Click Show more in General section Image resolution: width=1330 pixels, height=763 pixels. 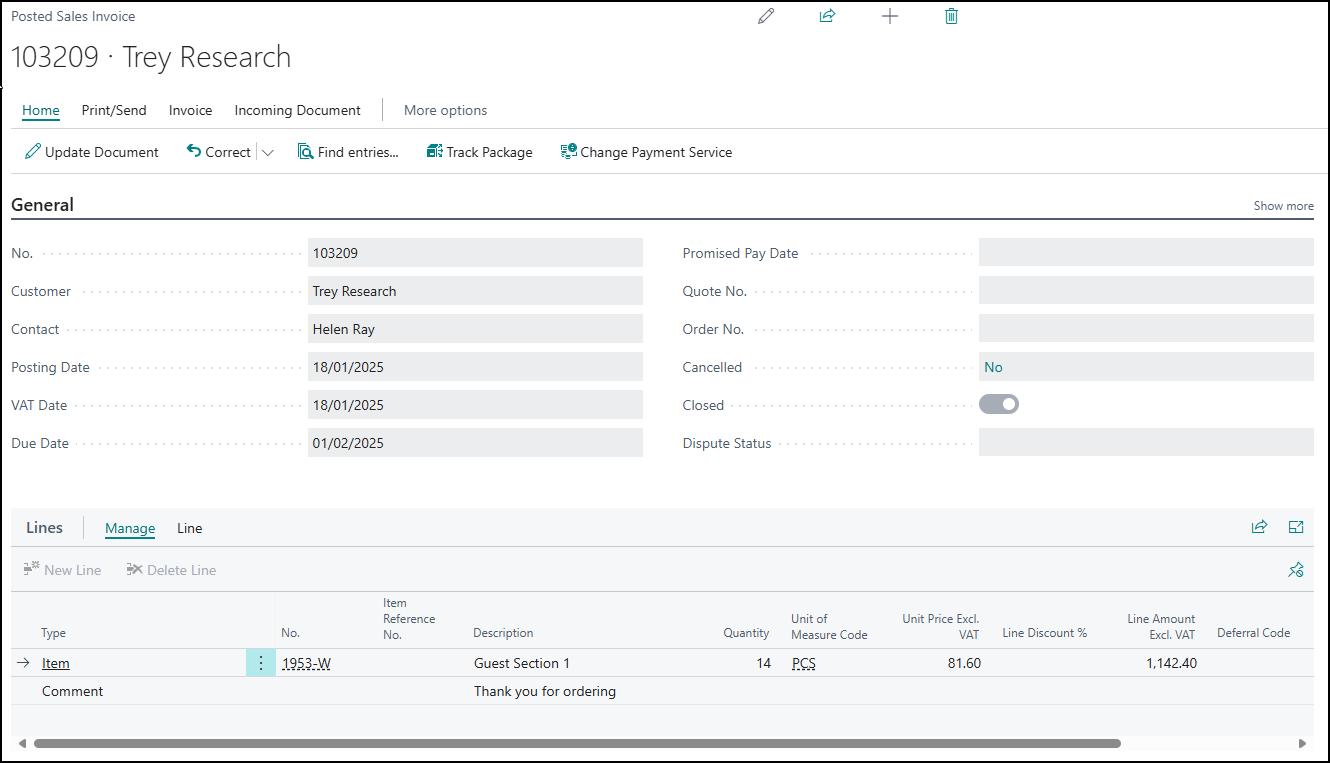tap(1283, 206)
